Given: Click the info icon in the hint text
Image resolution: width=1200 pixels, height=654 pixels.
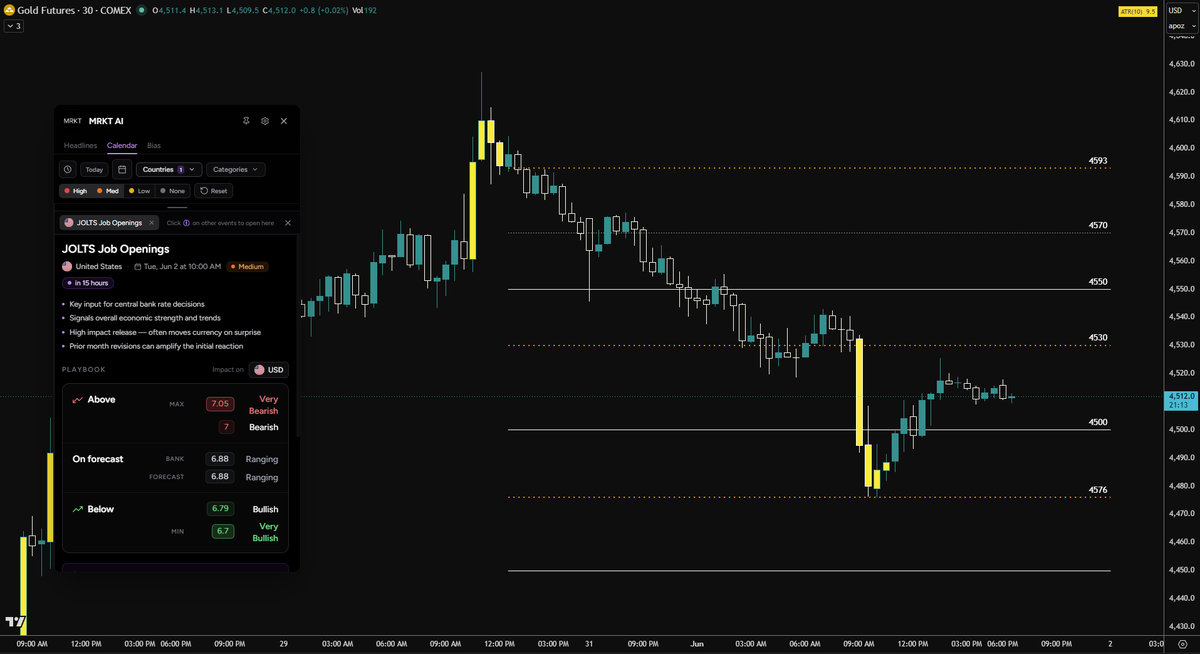Looking at the screenshot, I should point(187,223).
